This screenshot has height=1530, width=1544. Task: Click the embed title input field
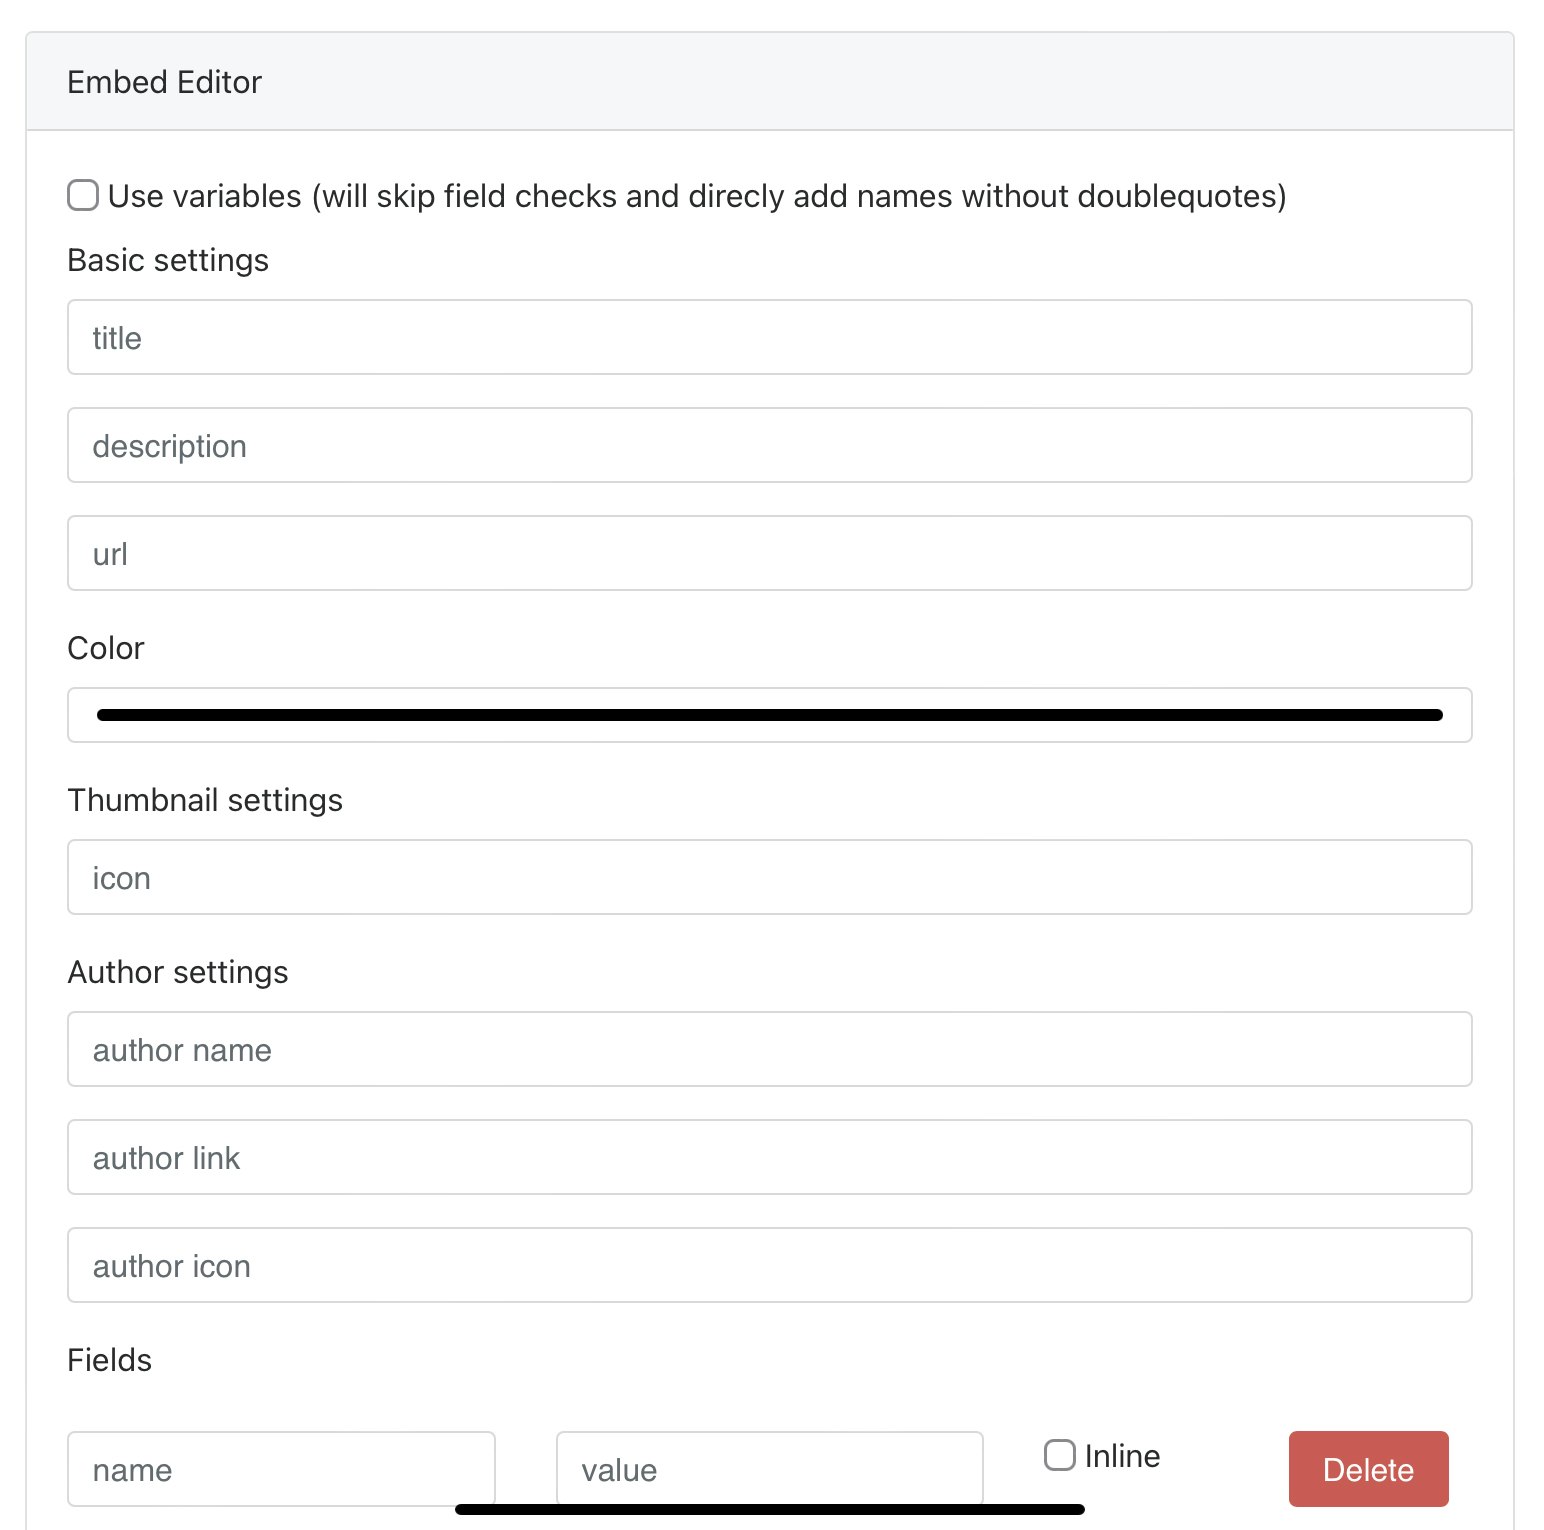[x=769, y=337]
